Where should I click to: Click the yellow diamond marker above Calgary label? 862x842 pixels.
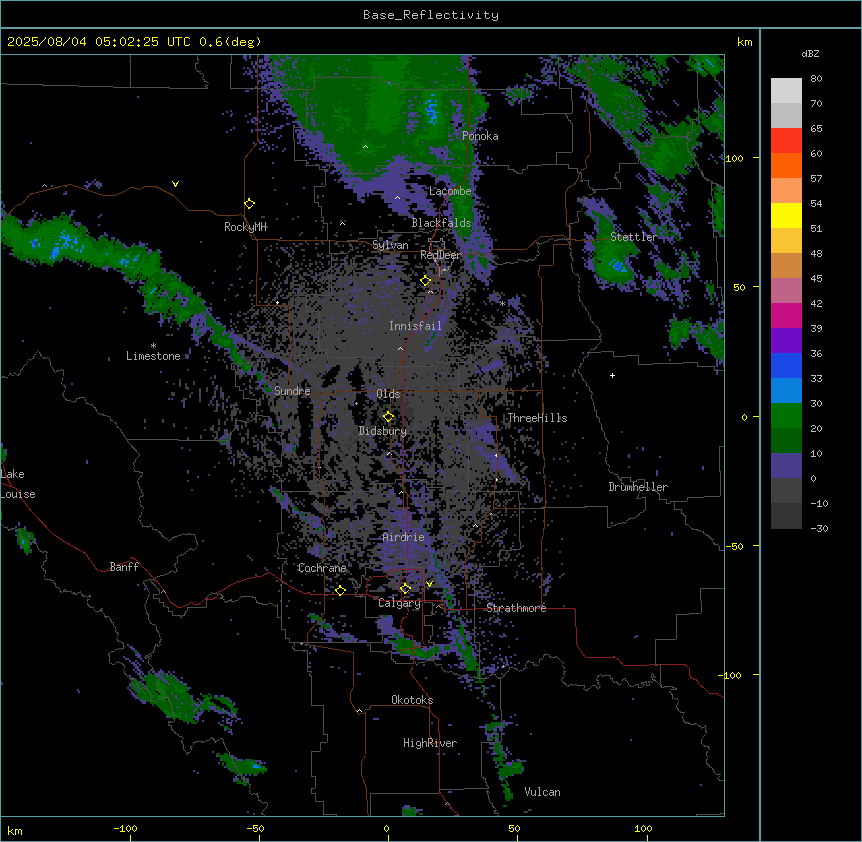pyautogui.click(x=405, y=589)
